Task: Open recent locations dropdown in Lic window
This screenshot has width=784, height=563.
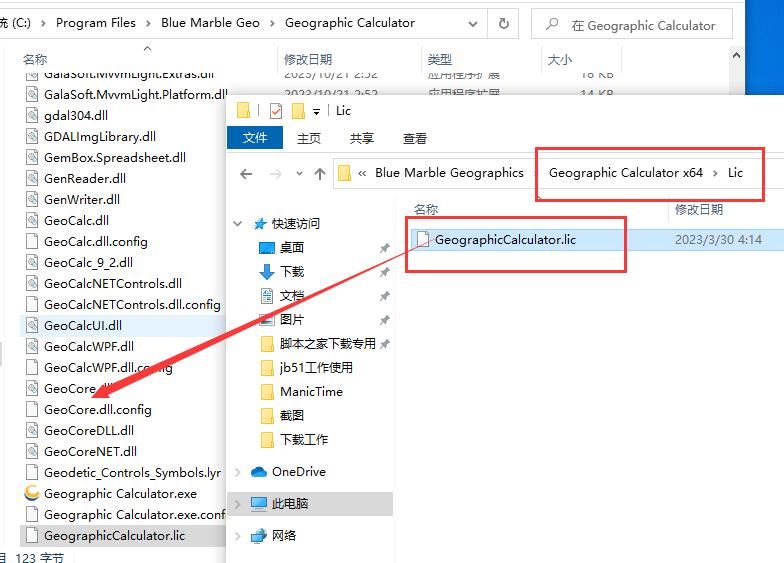Action: click(299, 174)
